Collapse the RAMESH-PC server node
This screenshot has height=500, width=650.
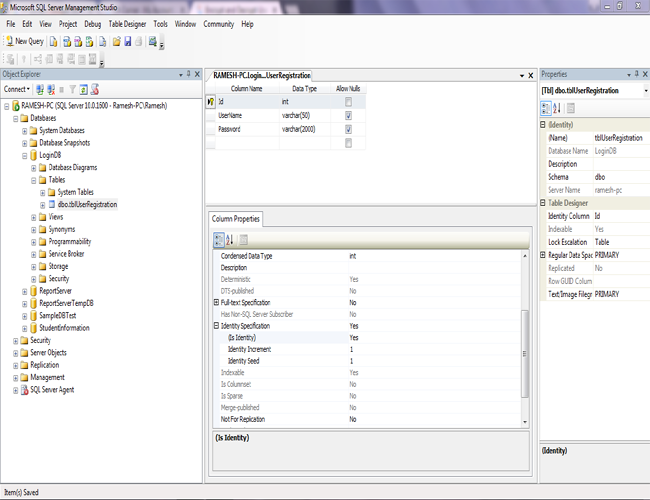[6, 107]
